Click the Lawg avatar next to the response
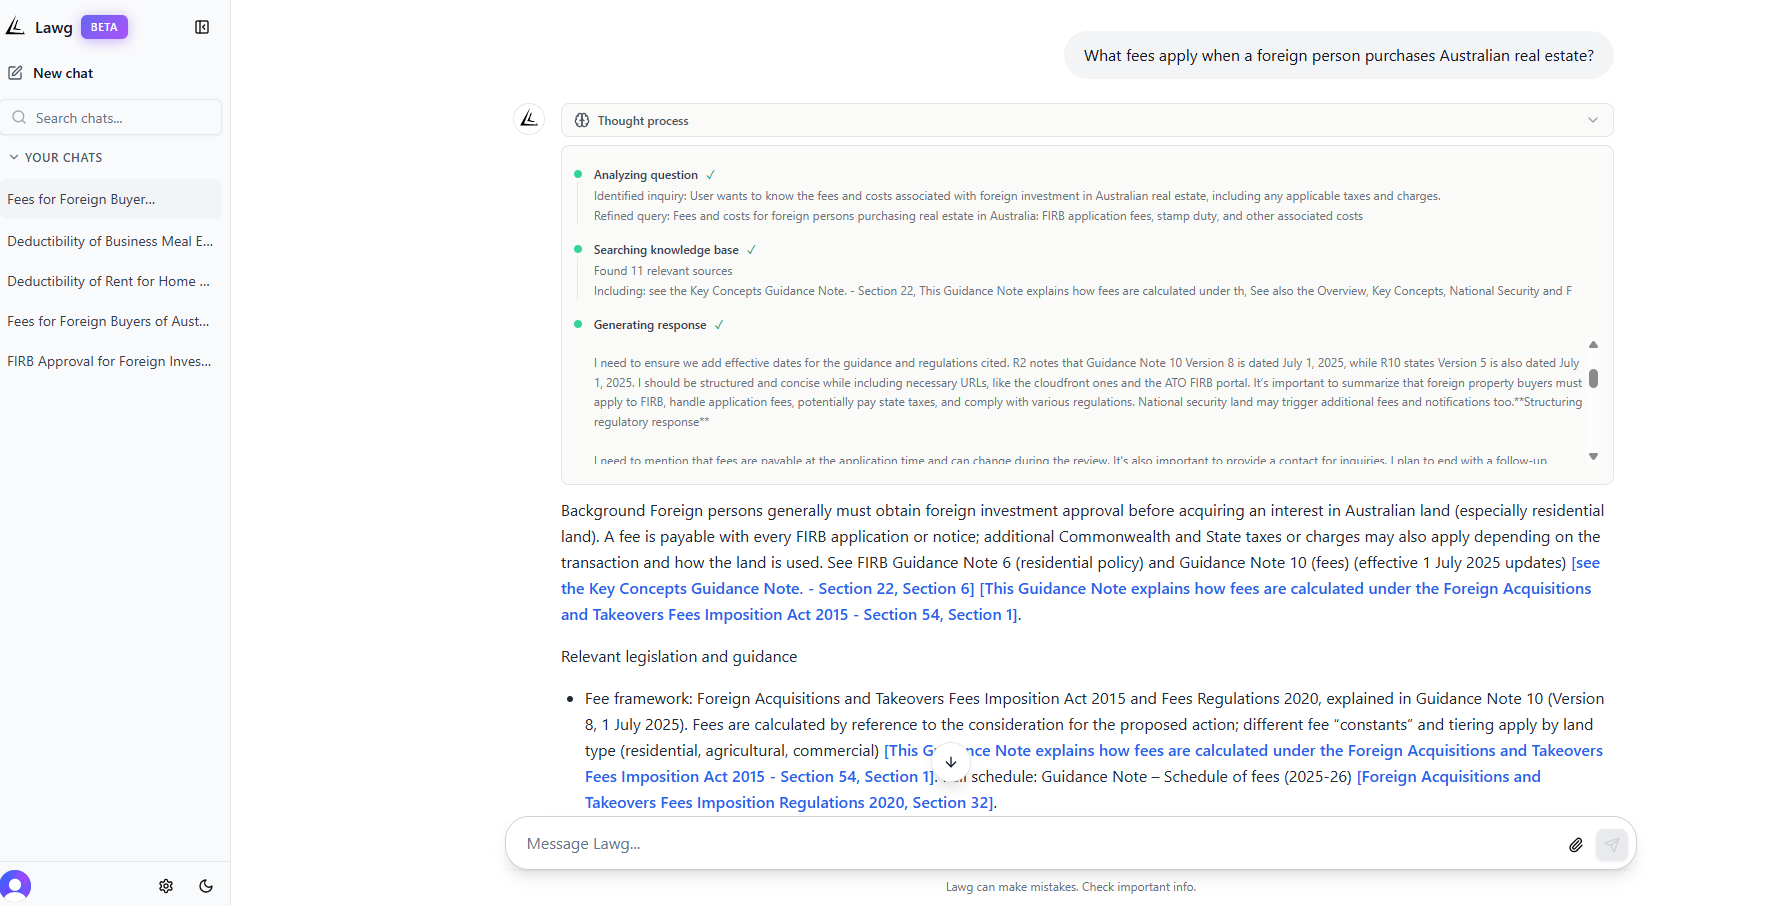The height and width of the screenshot is (906, 1788). pyautogui.click(x=529, y=118)
